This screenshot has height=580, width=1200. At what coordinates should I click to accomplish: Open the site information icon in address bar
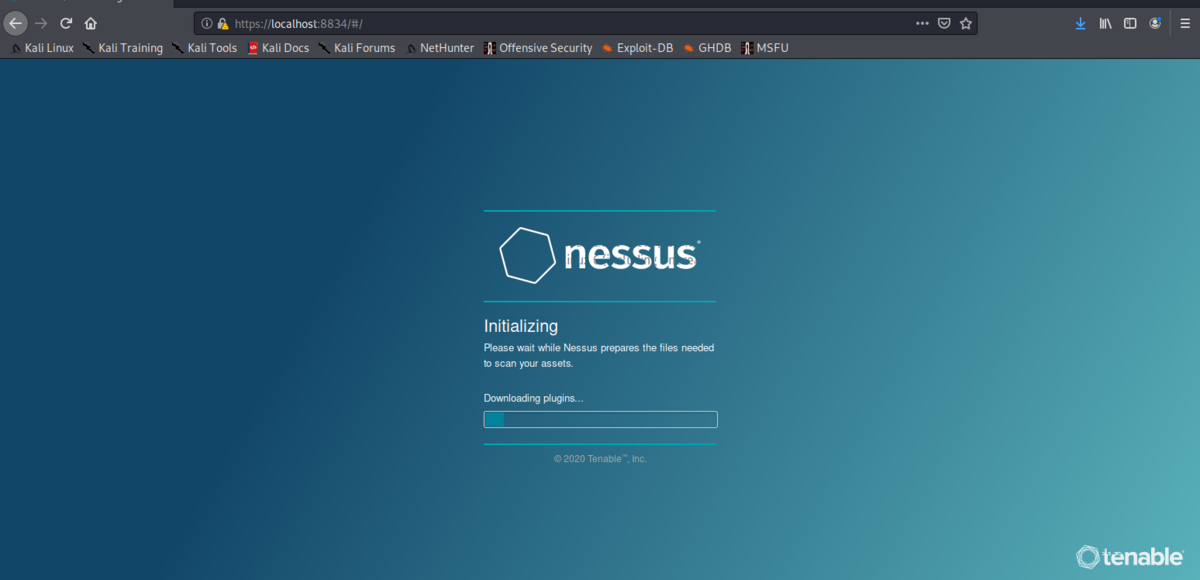(207, 23)
